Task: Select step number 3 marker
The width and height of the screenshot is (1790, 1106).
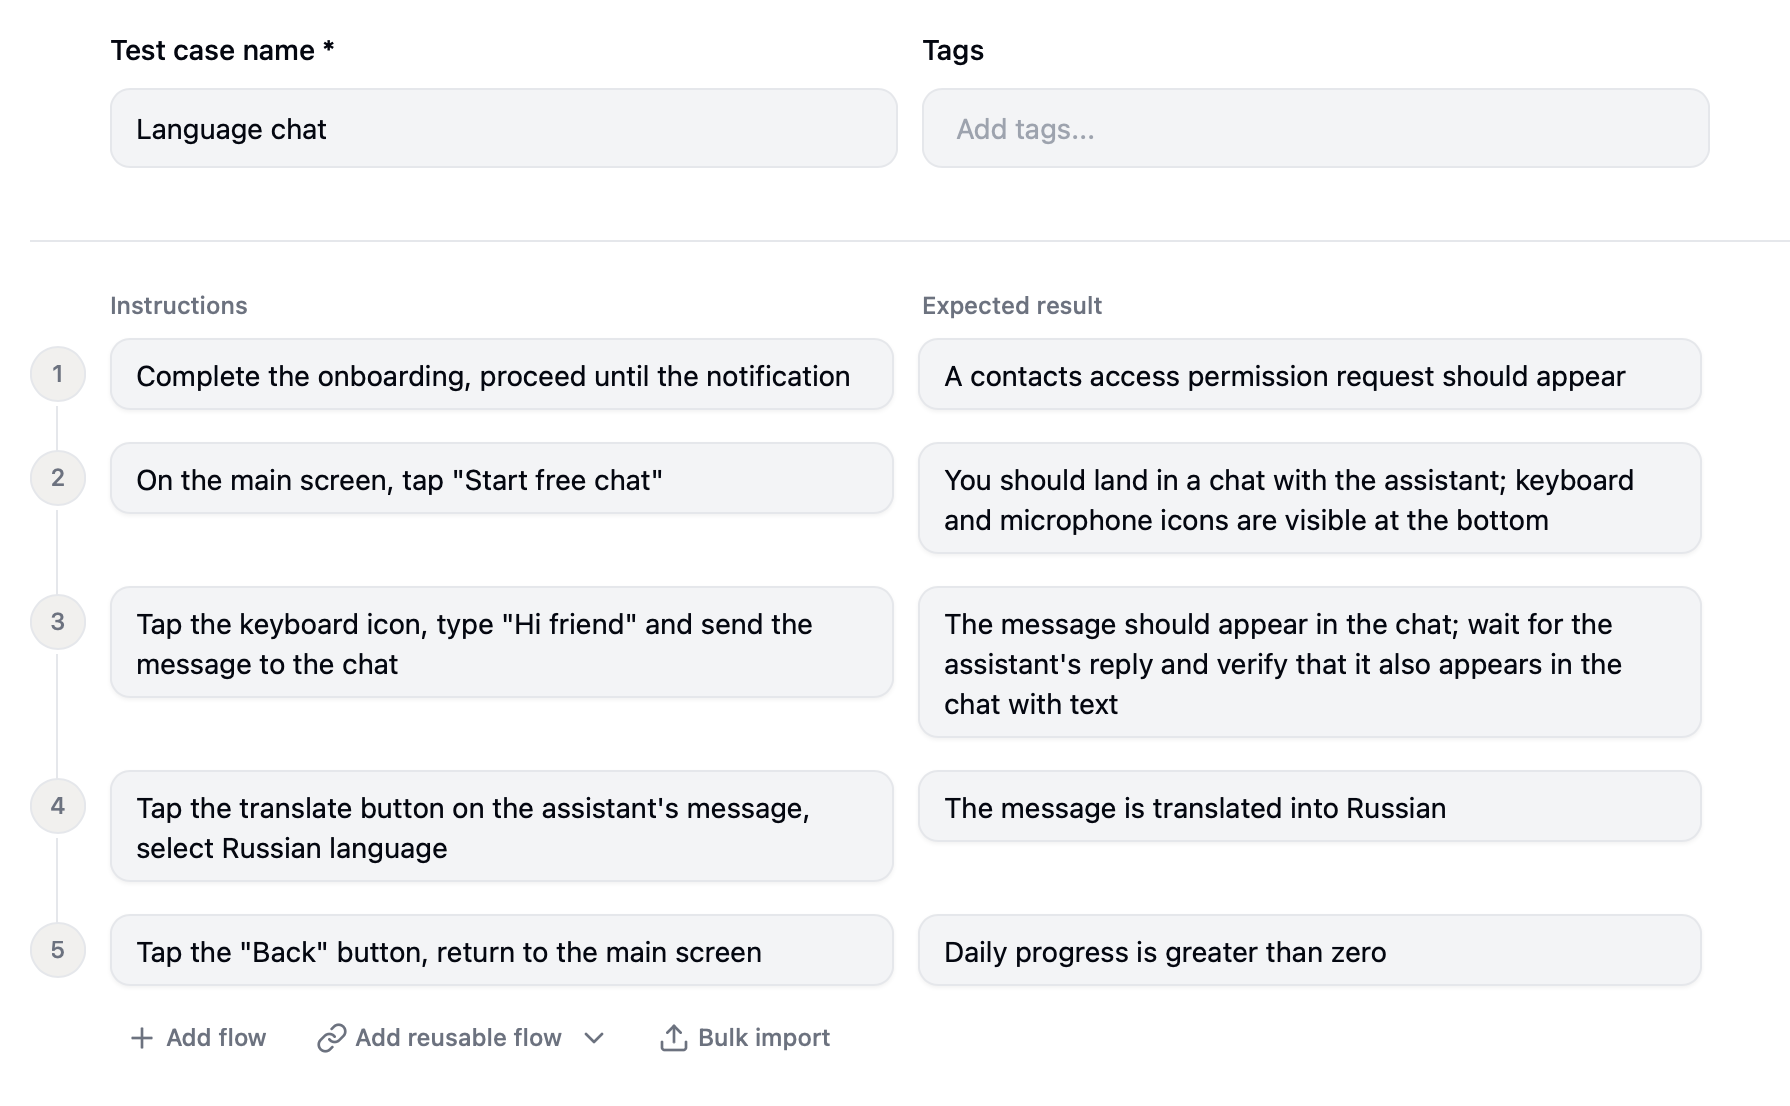Action: 58,622
